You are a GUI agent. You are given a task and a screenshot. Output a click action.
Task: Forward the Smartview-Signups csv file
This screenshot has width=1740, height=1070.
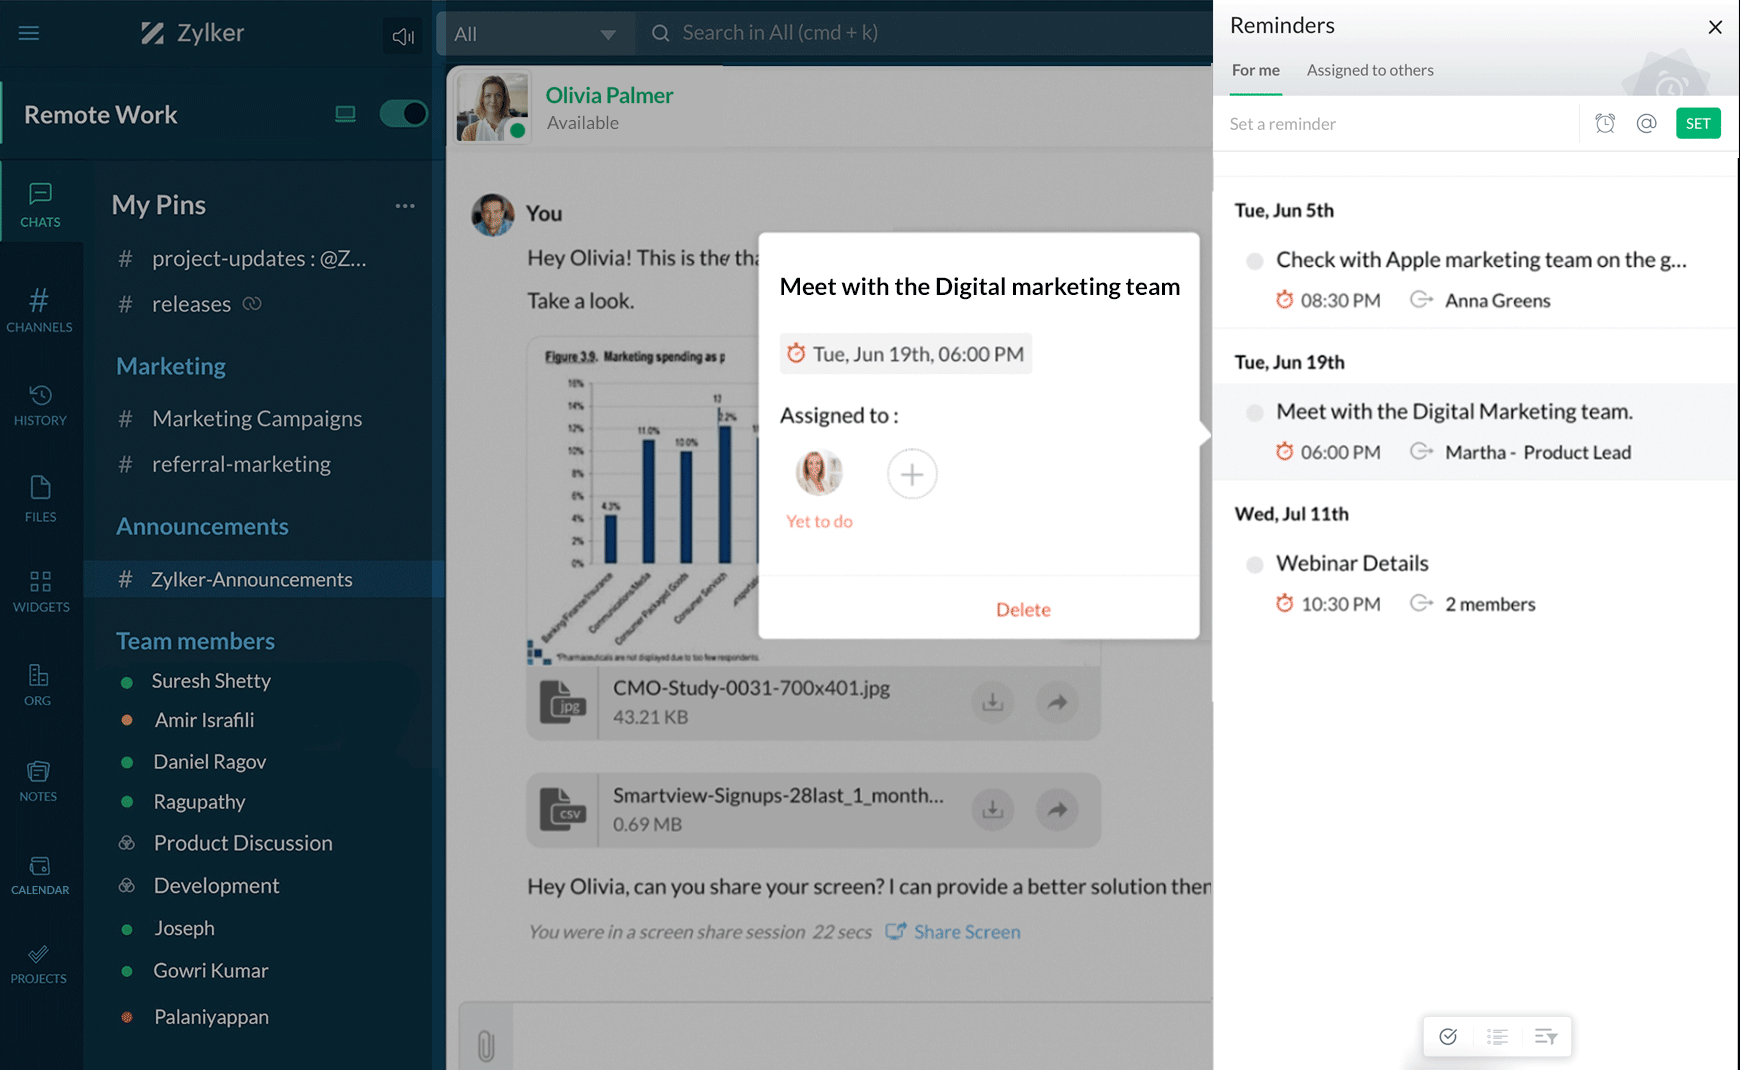pyautogui.click(x=1057, y=809)
